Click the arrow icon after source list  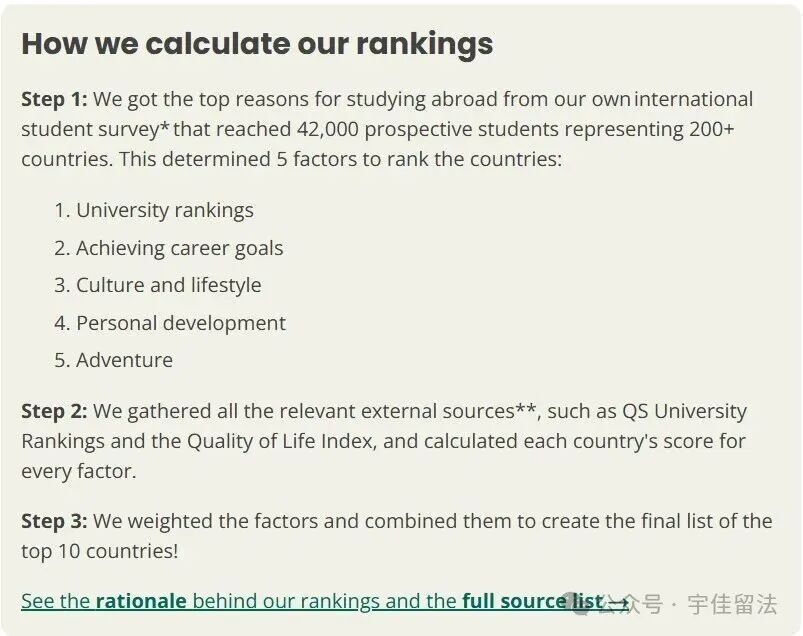coord(618,602)
